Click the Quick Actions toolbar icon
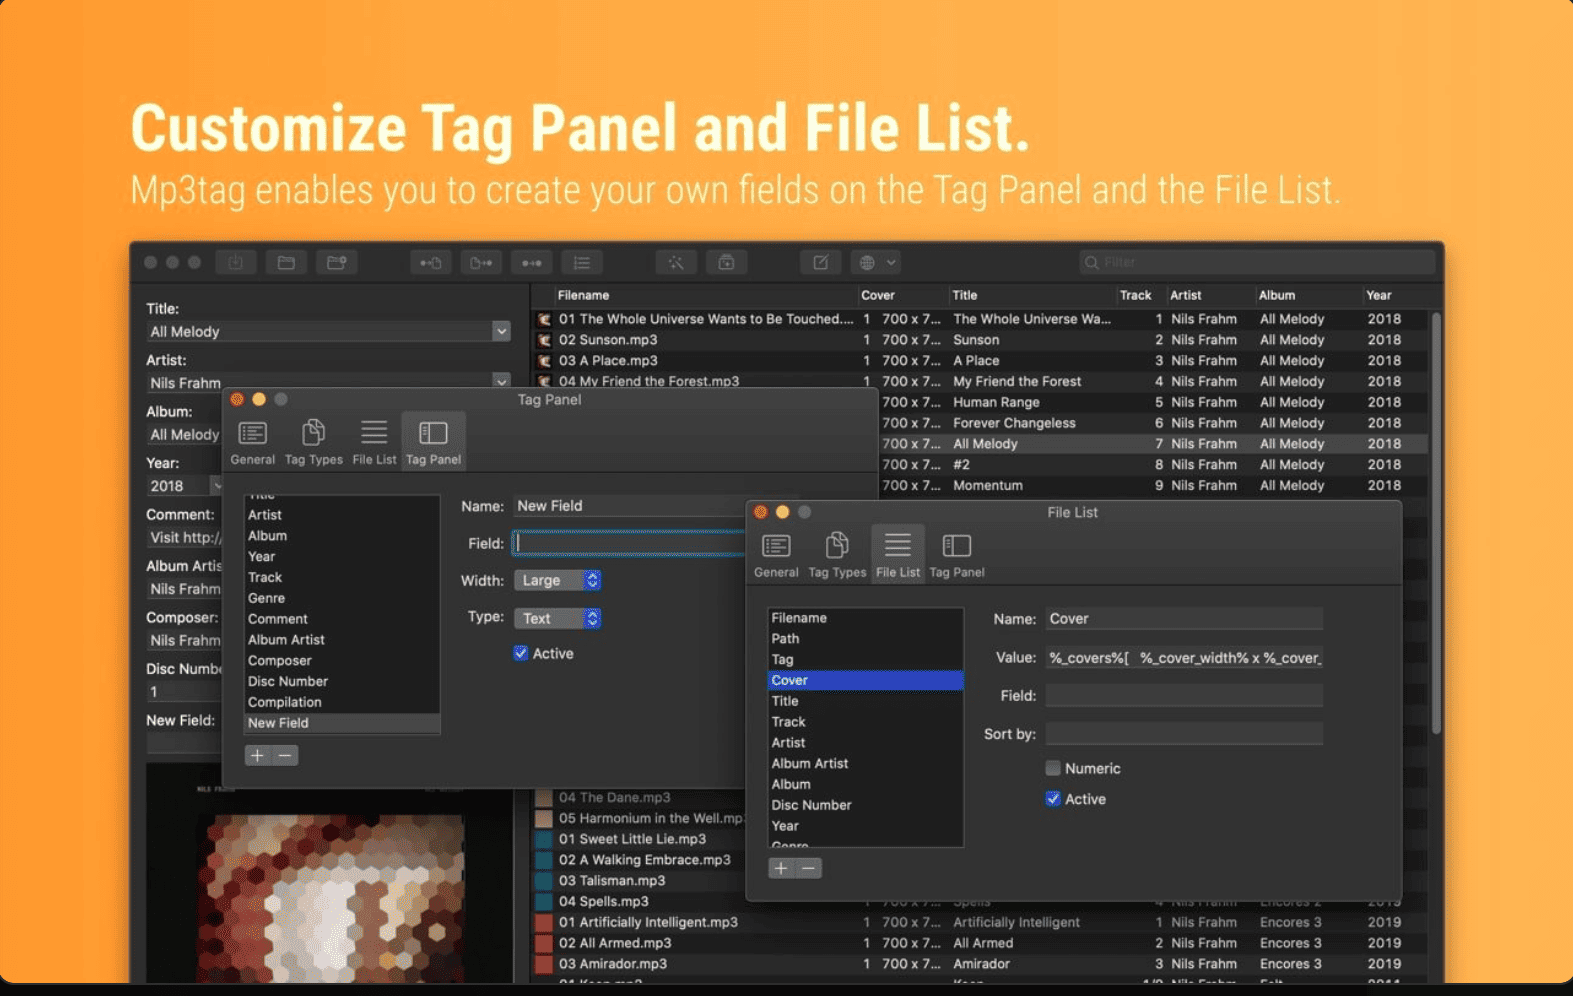Viewport: 1573px width, 996px height. point(726,263)
